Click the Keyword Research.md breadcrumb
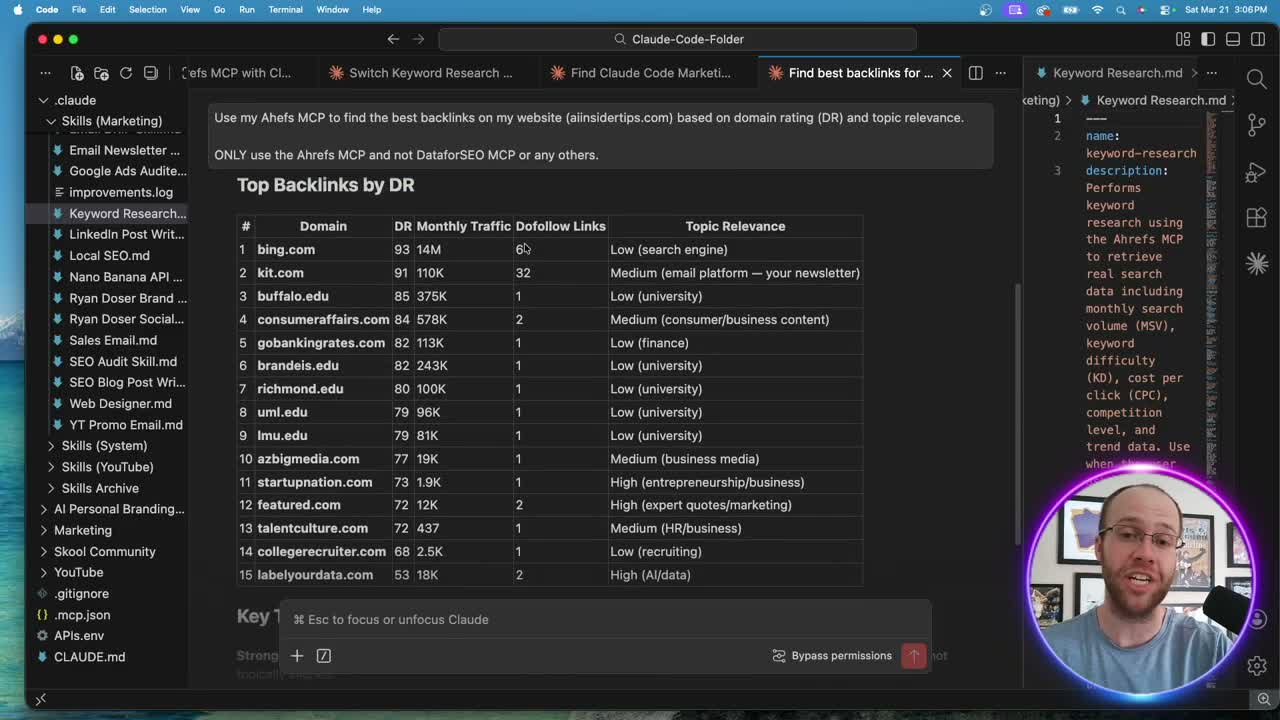1280x720 pixels. [x=1159, y=100]
